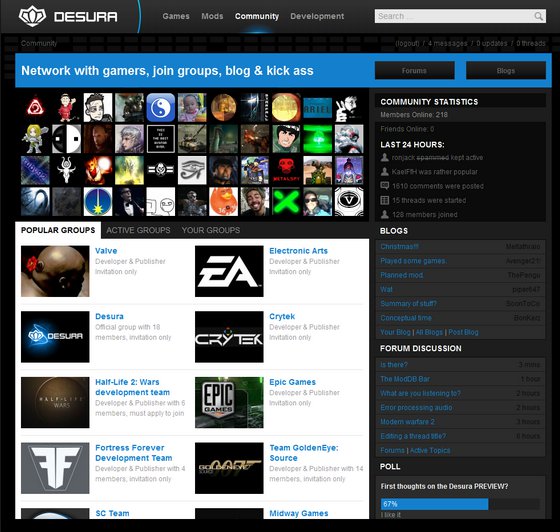The image size is (560, 532).
Task: Click the search magnifier icon
Action: [539, 16]
